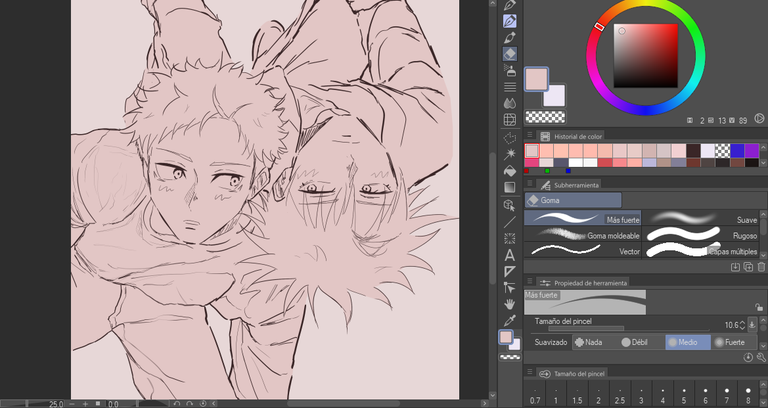
Task: Switch to Propiedad de herramienta tab
Action: [x=583, y=283]
